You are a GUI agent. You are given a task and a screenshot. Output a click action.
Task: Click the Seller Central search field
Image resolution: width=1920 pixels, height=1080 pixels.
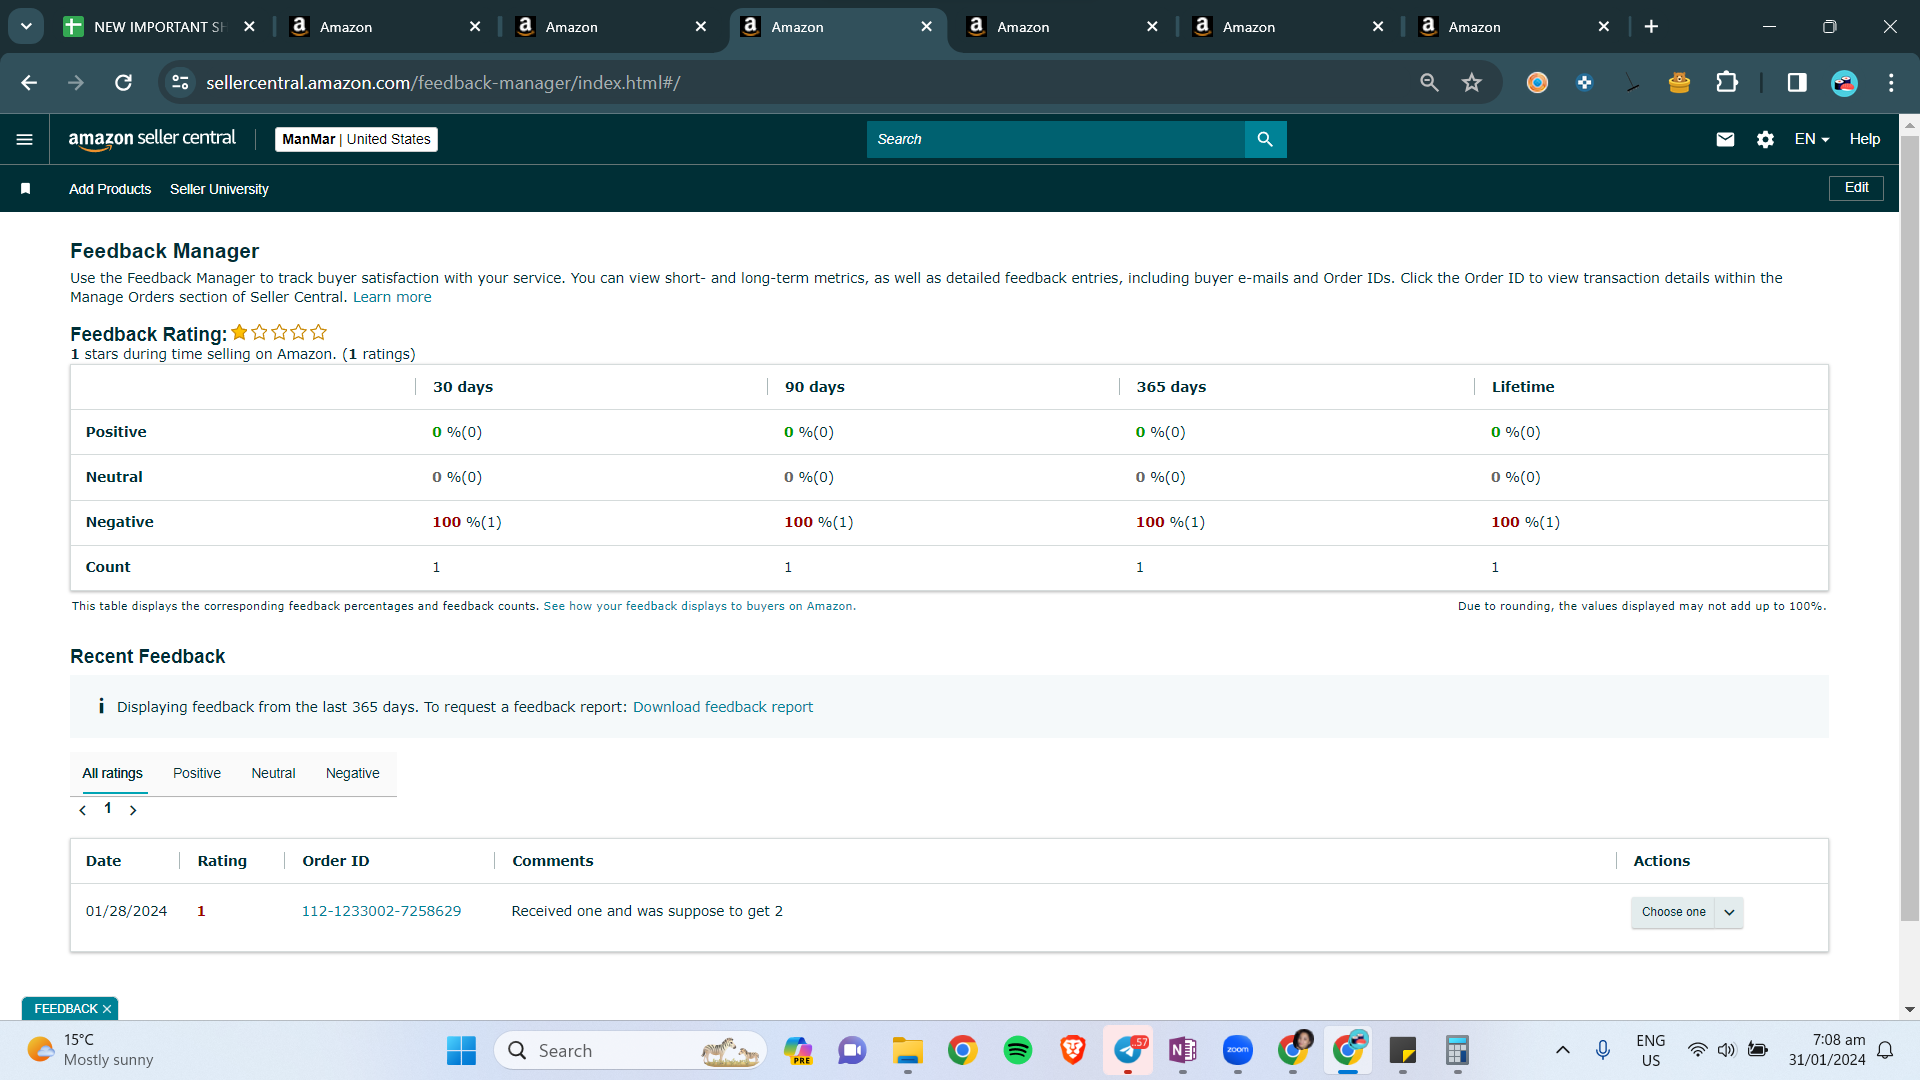point(1056,140)
